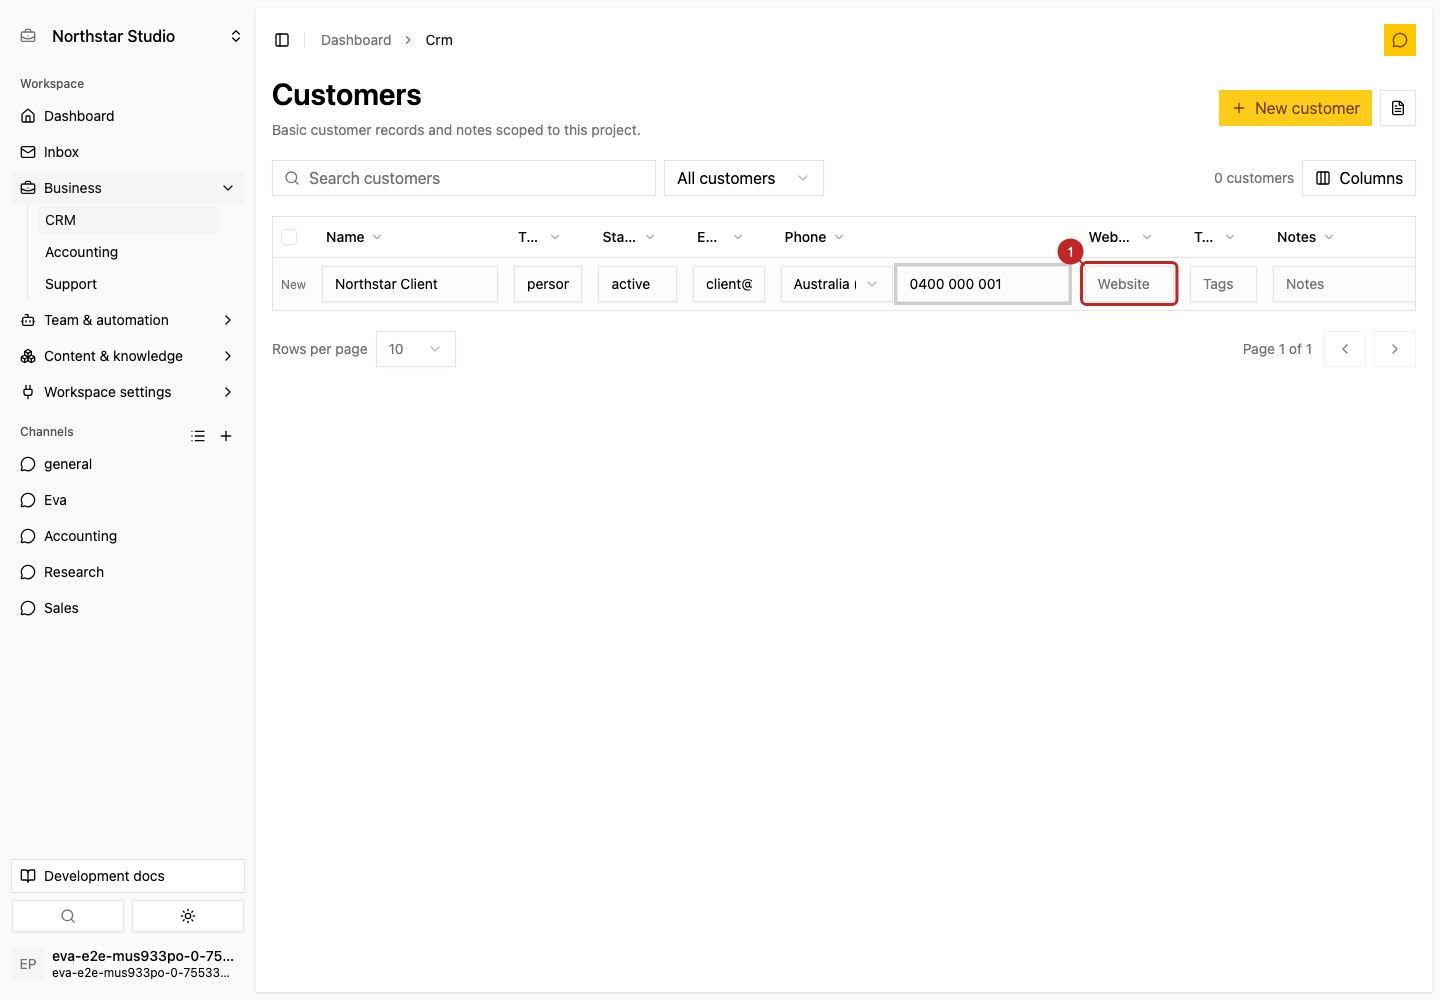This screenshot has width=1440, height=1000.
Task: Add a new channel with plus icon
Action: tap(226, 436)
